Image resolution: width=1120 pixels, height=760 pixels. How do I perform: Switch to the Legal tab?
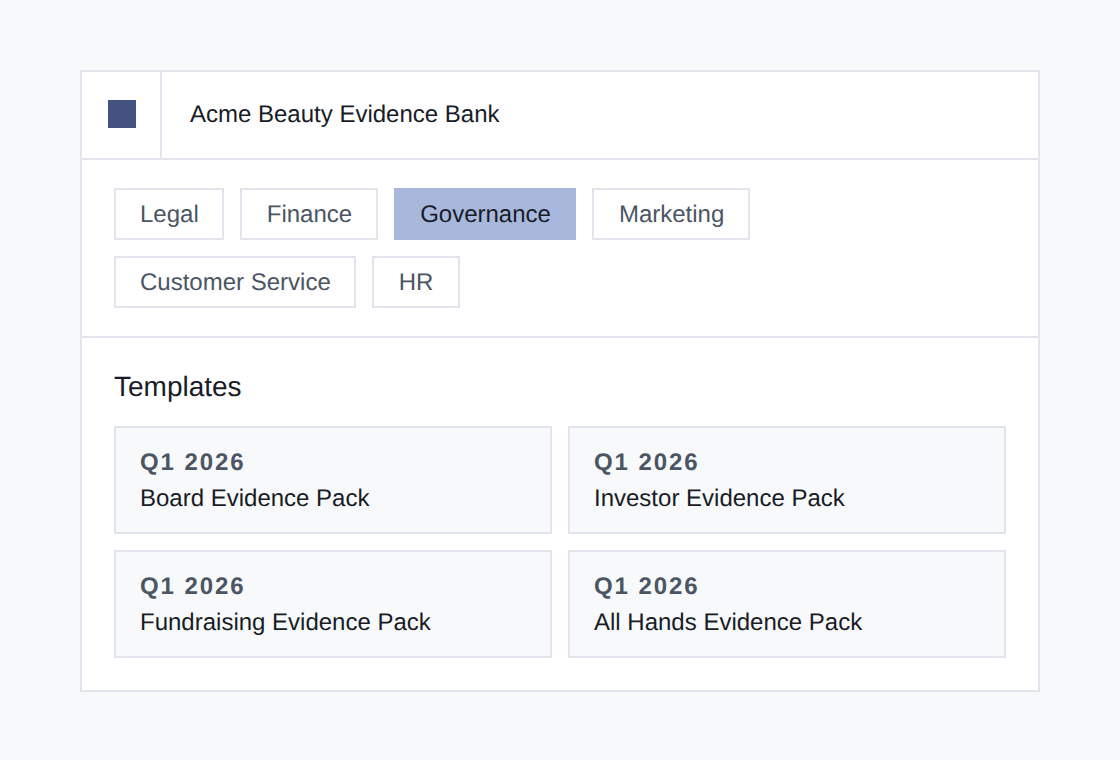[169, 214]
